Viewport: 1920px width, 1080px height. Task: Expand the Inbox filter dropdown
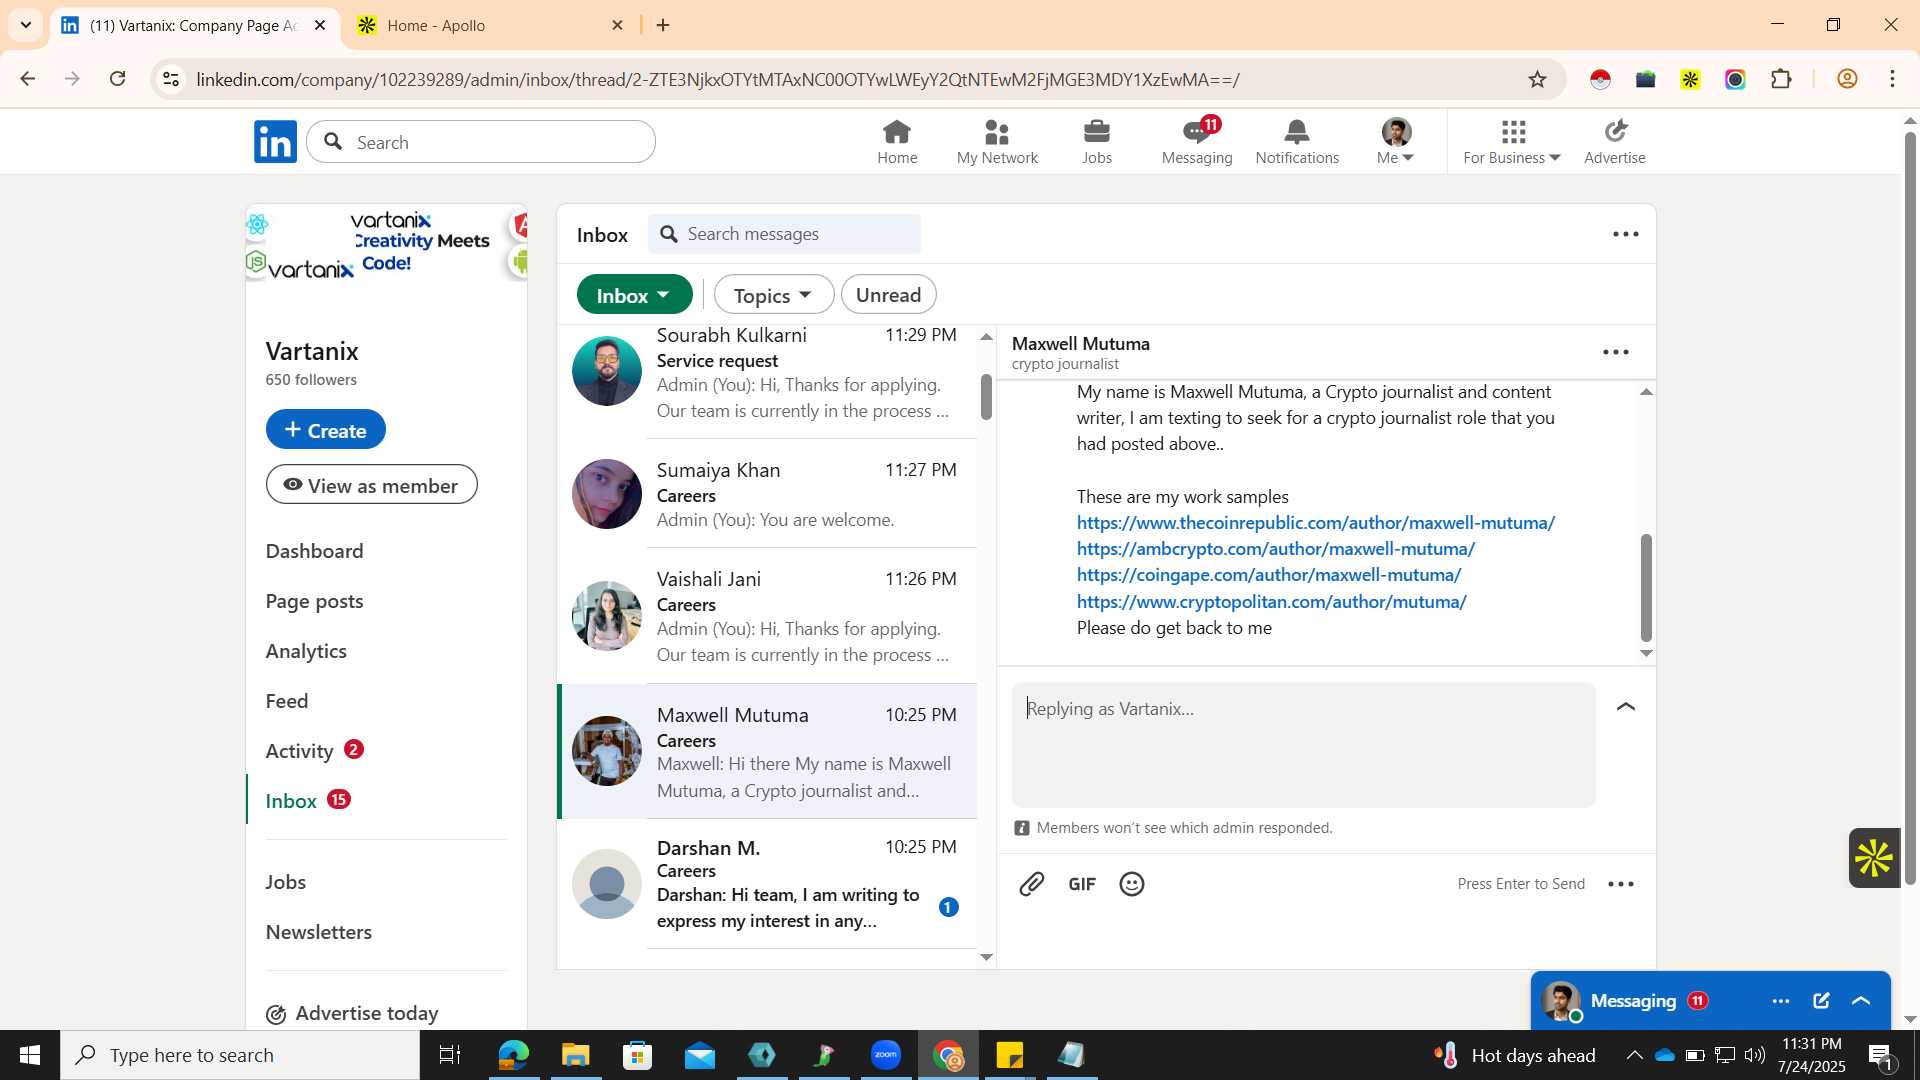pyautogui.click(x=634, y=295)
